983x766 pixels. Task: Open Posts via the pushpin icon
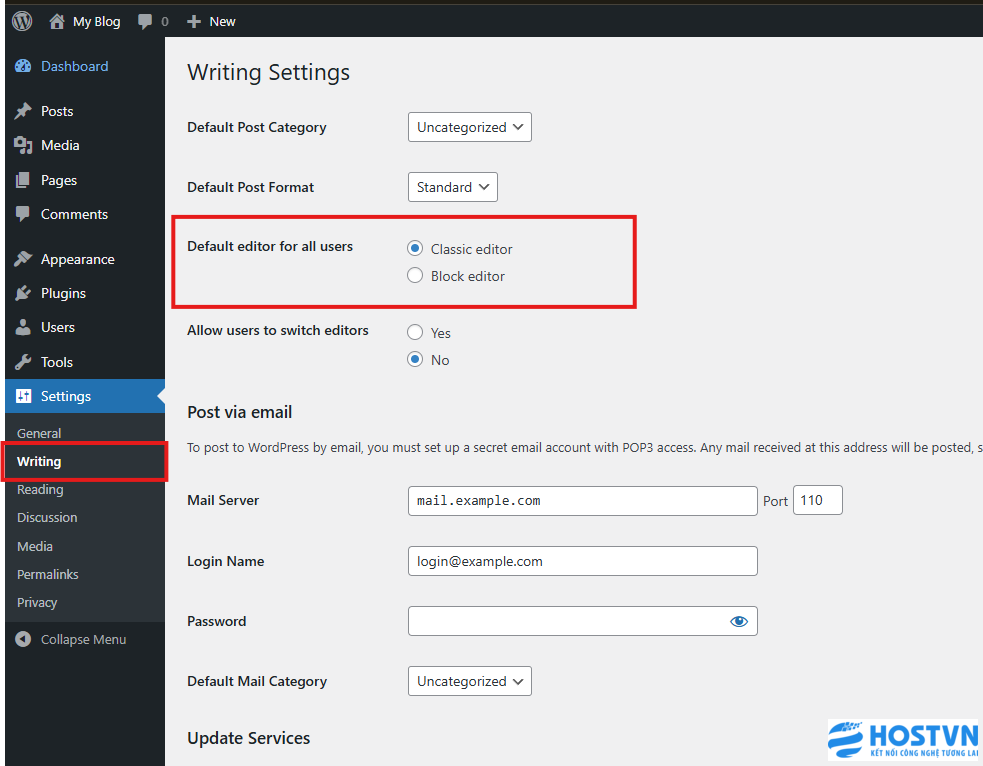click(x=23, y=111)
